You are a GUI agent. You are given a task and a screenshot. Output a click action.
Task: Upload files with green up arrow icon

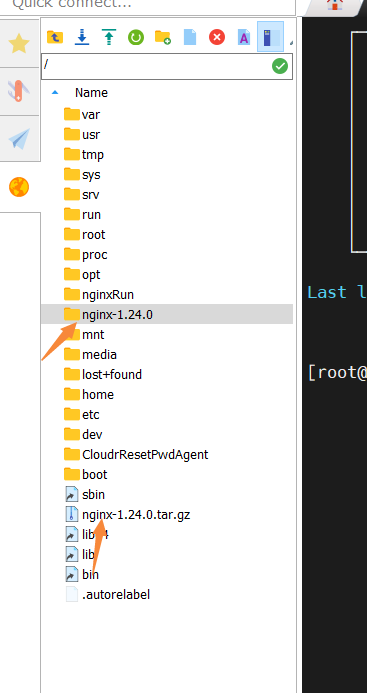[109, 37]
